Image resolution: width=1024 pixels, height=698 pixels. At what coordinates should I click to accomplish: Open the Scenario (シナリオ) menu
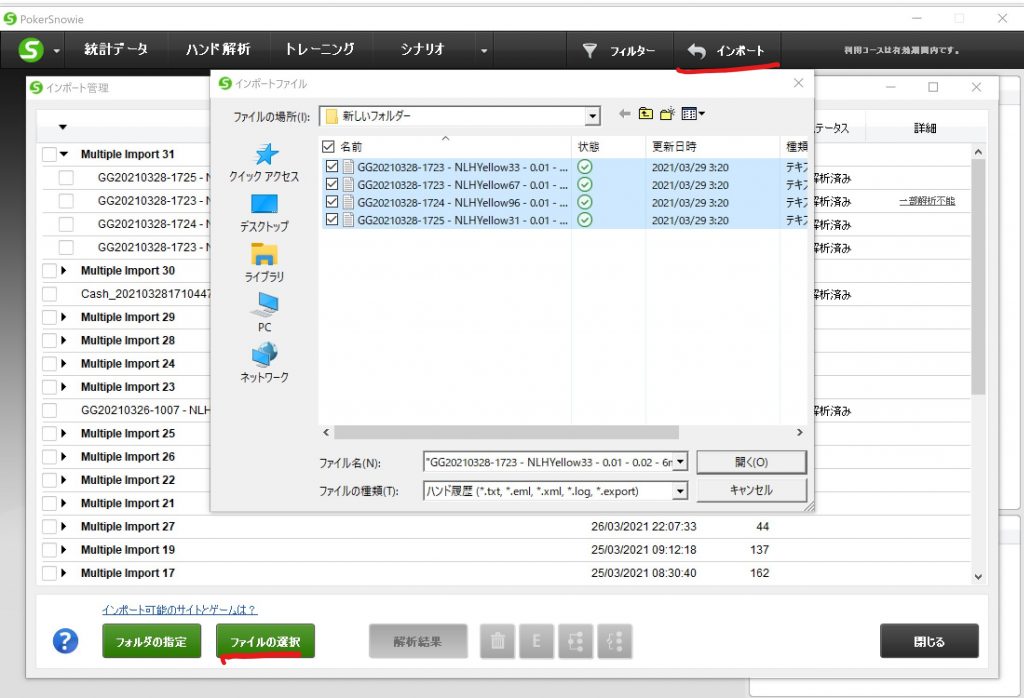[423, 50]
